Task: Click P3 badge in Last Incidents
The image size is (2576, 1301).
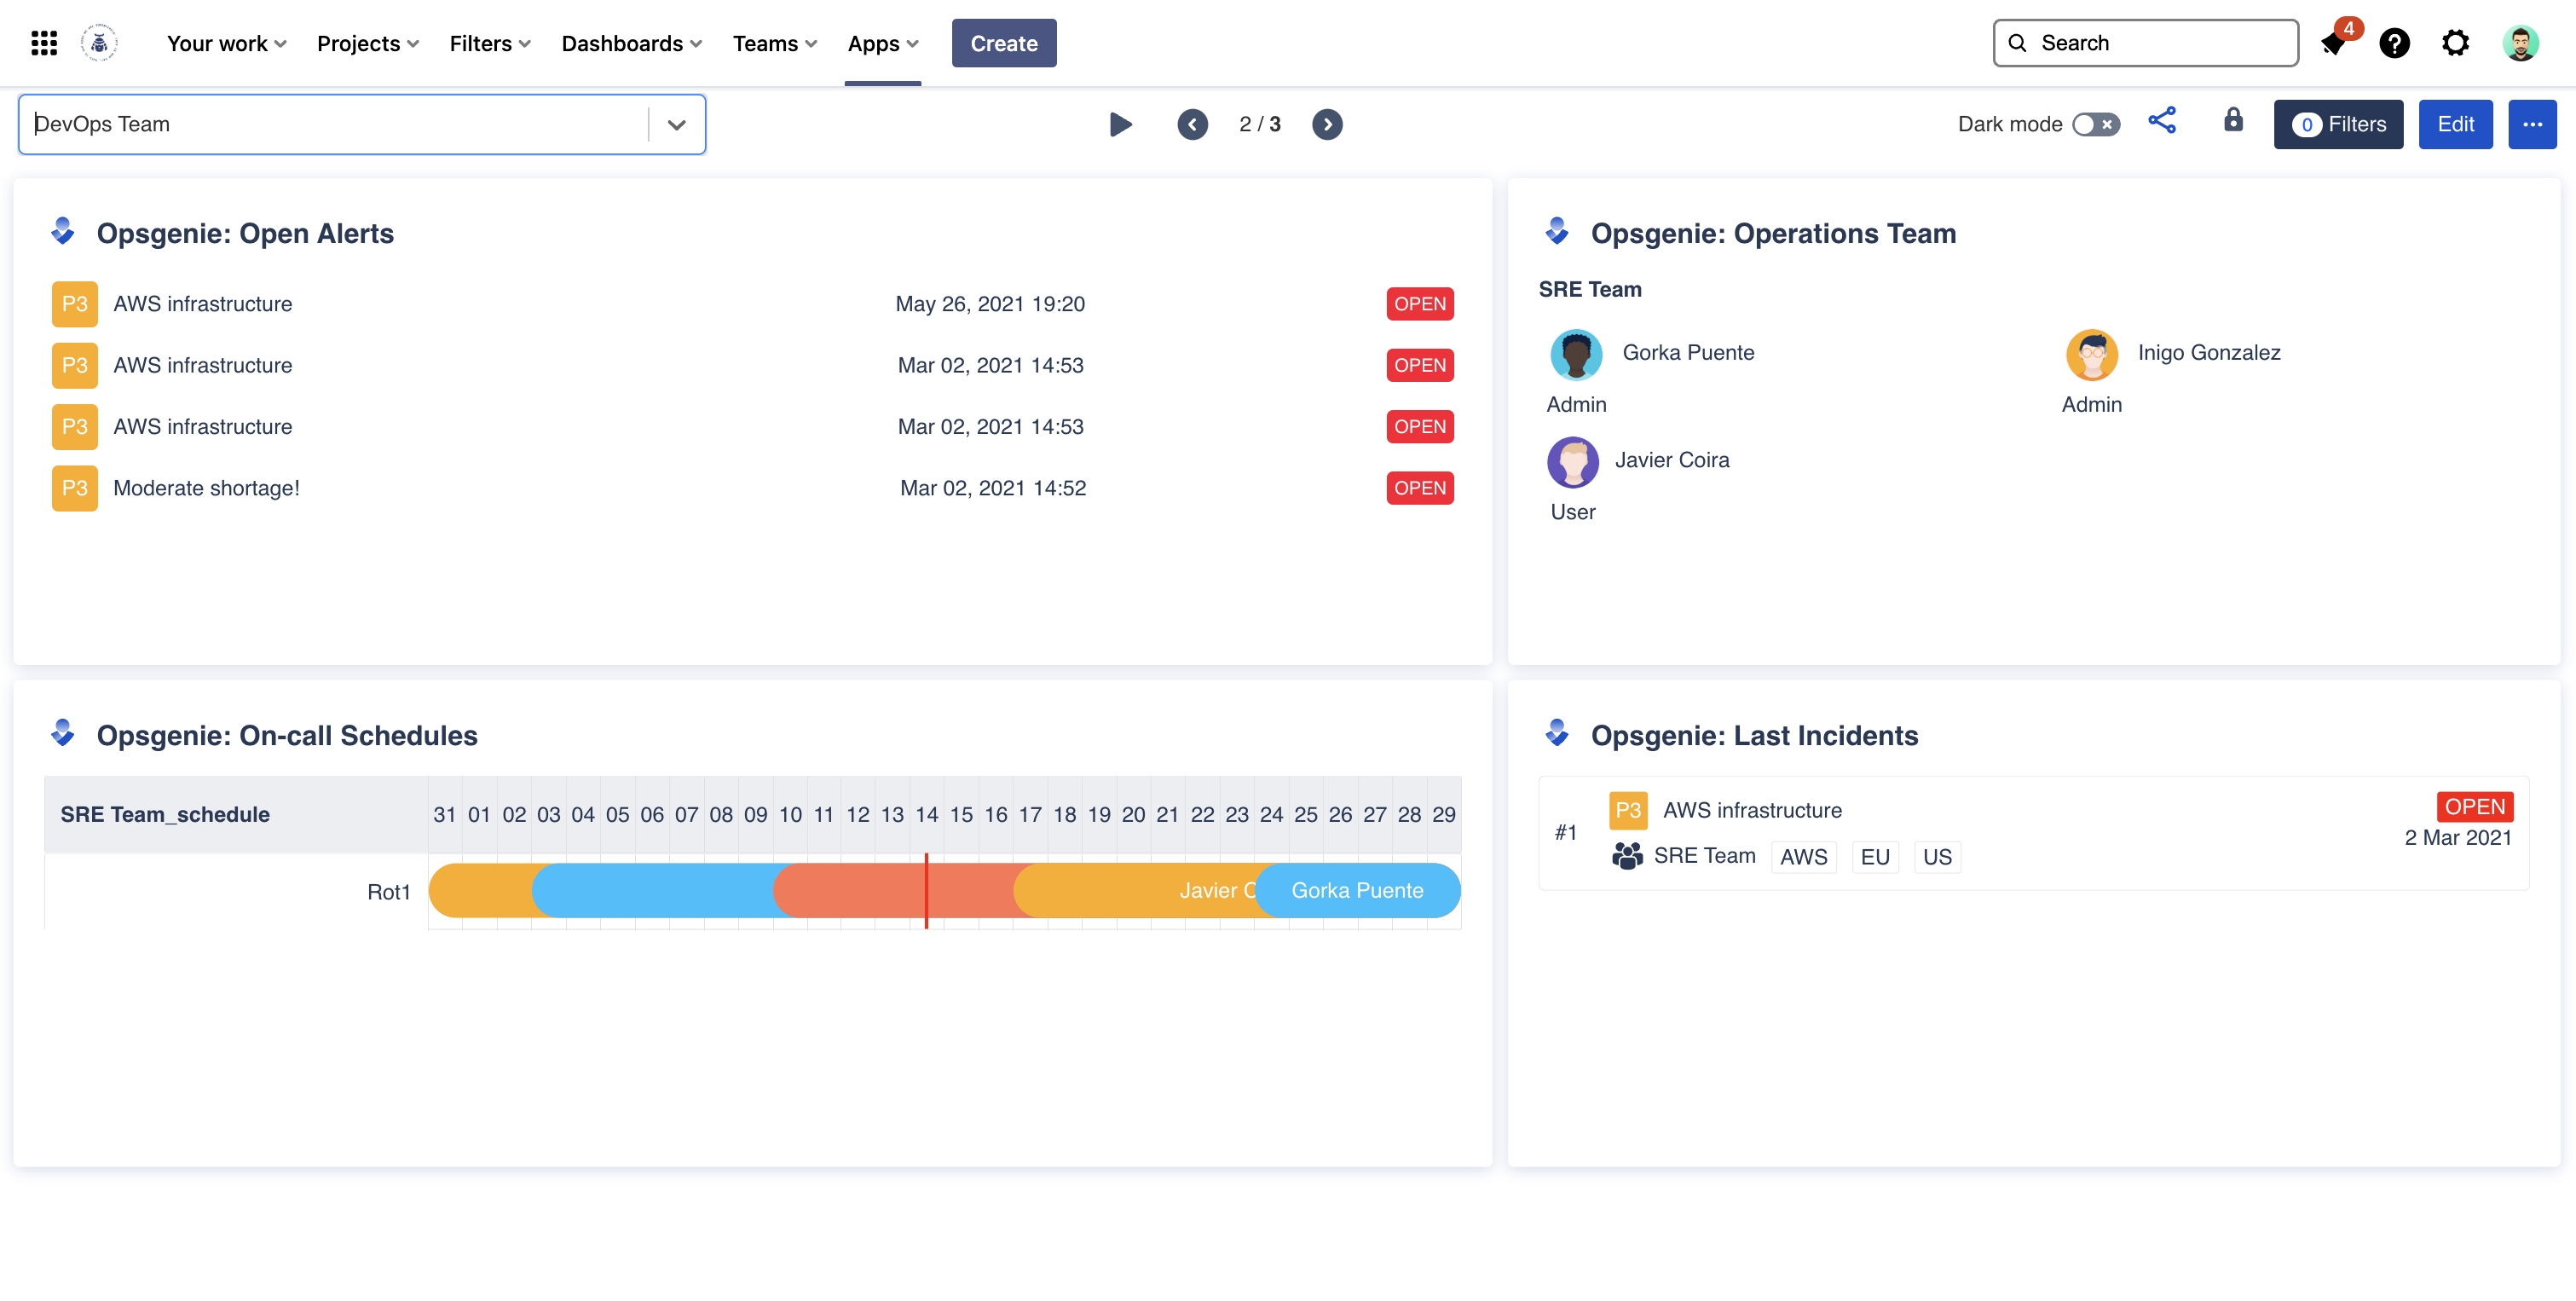Action: [x=1628, y=810]
